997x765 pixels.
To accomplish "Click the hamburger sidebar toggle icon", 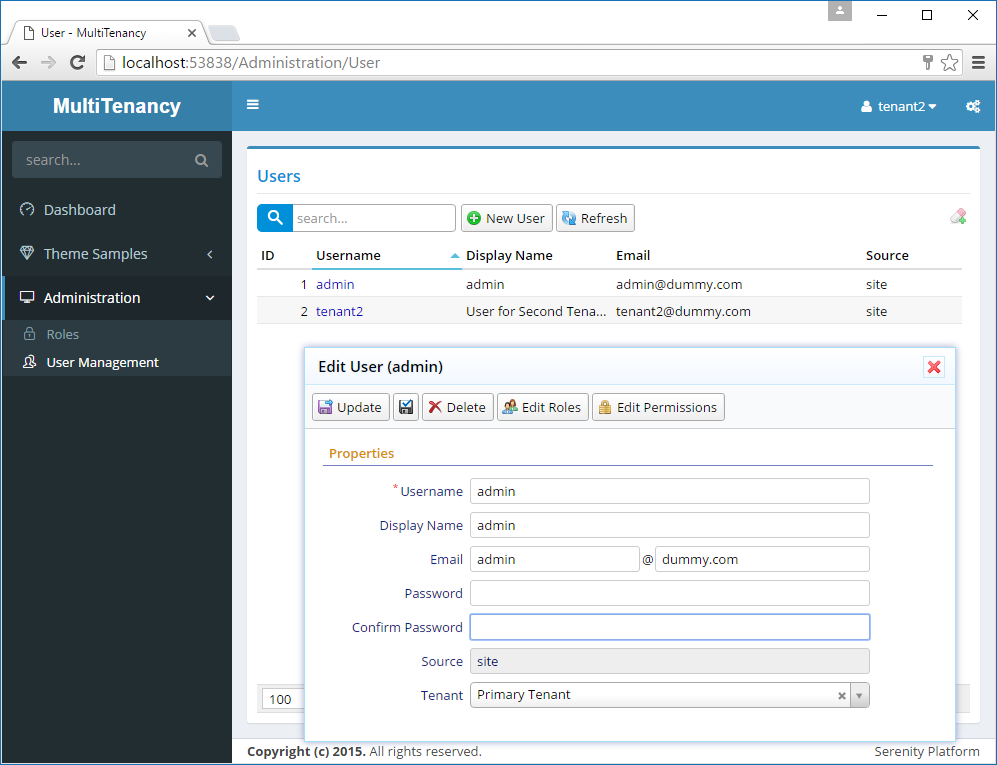I will pyautogui.click(x=253, y=105).
